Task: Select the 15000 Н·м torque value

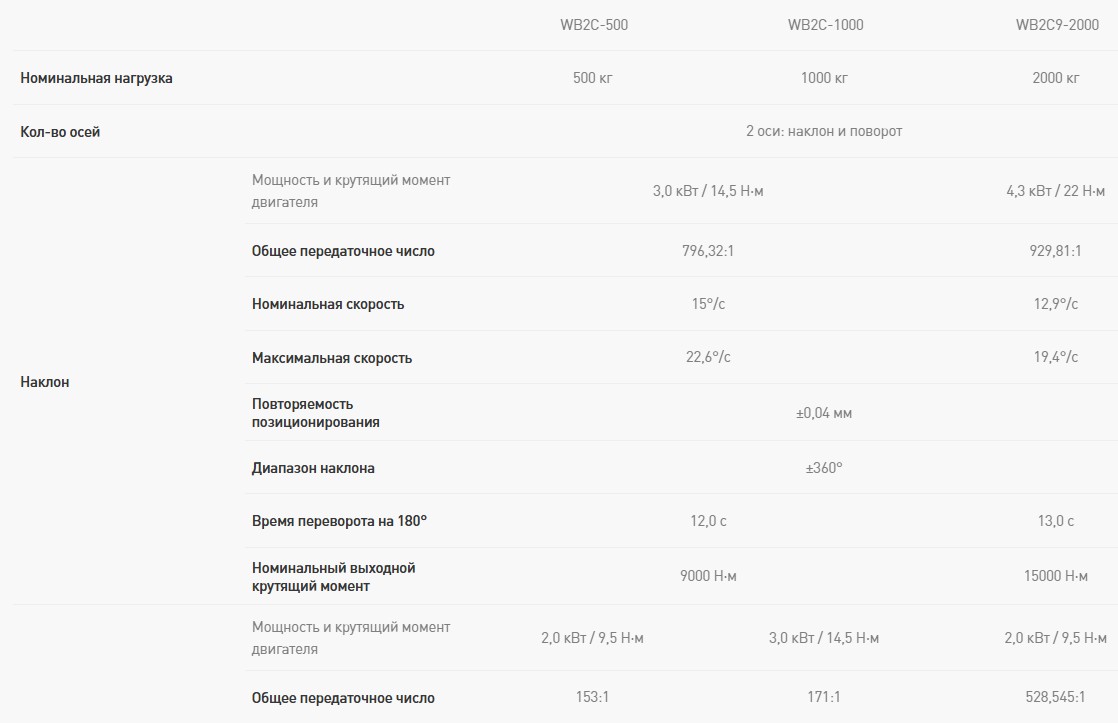Action: [1056, 576]
